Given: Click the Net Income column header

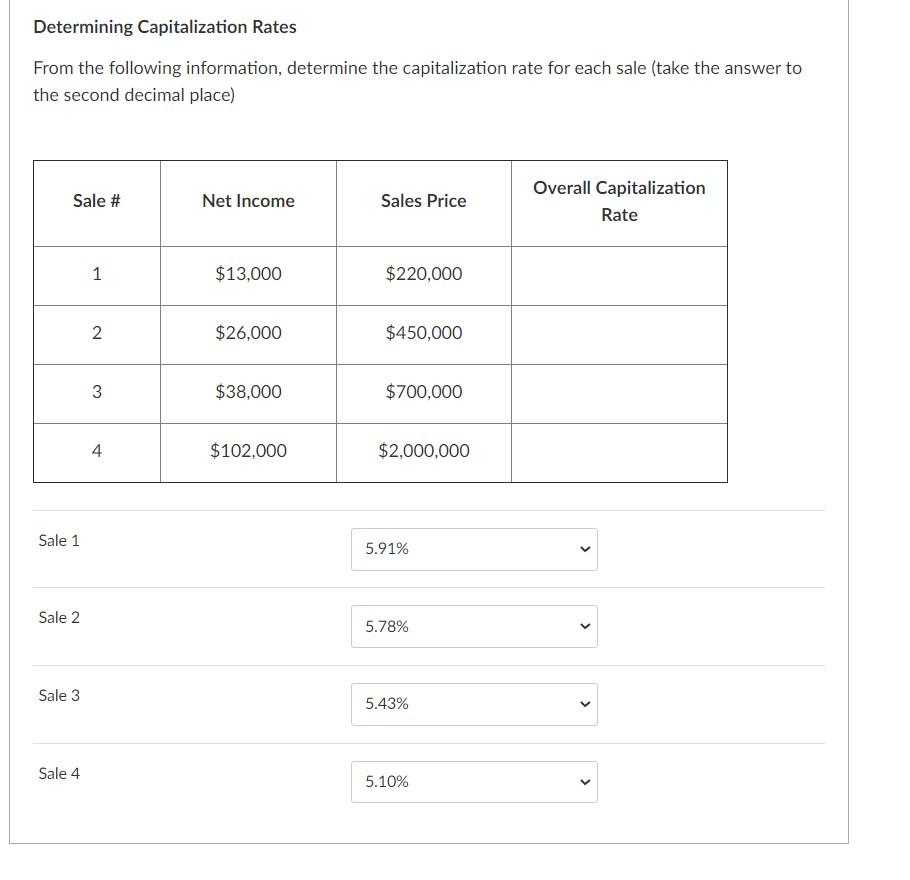Looking at the screenshot, I should click(247, 200).
